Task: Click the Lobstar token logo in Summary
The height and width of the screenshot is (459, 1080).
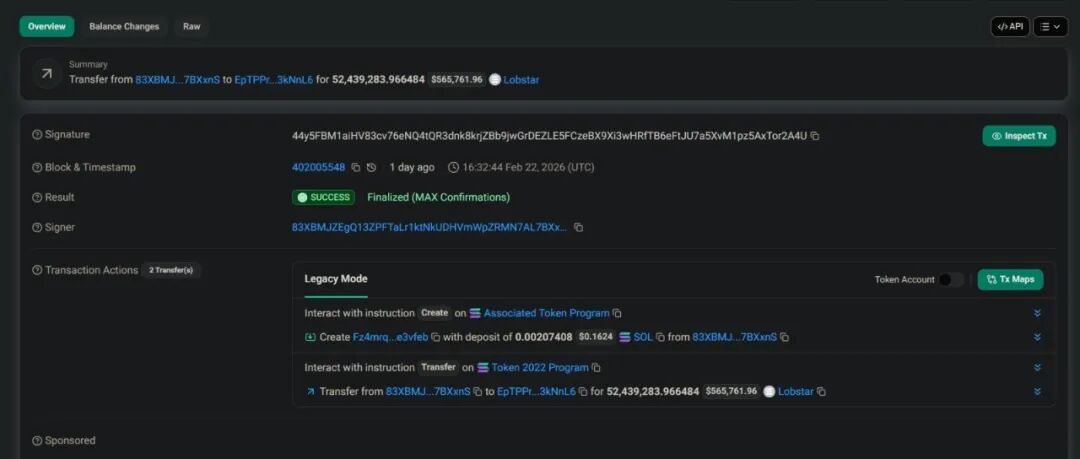Action: coord(495,80)
